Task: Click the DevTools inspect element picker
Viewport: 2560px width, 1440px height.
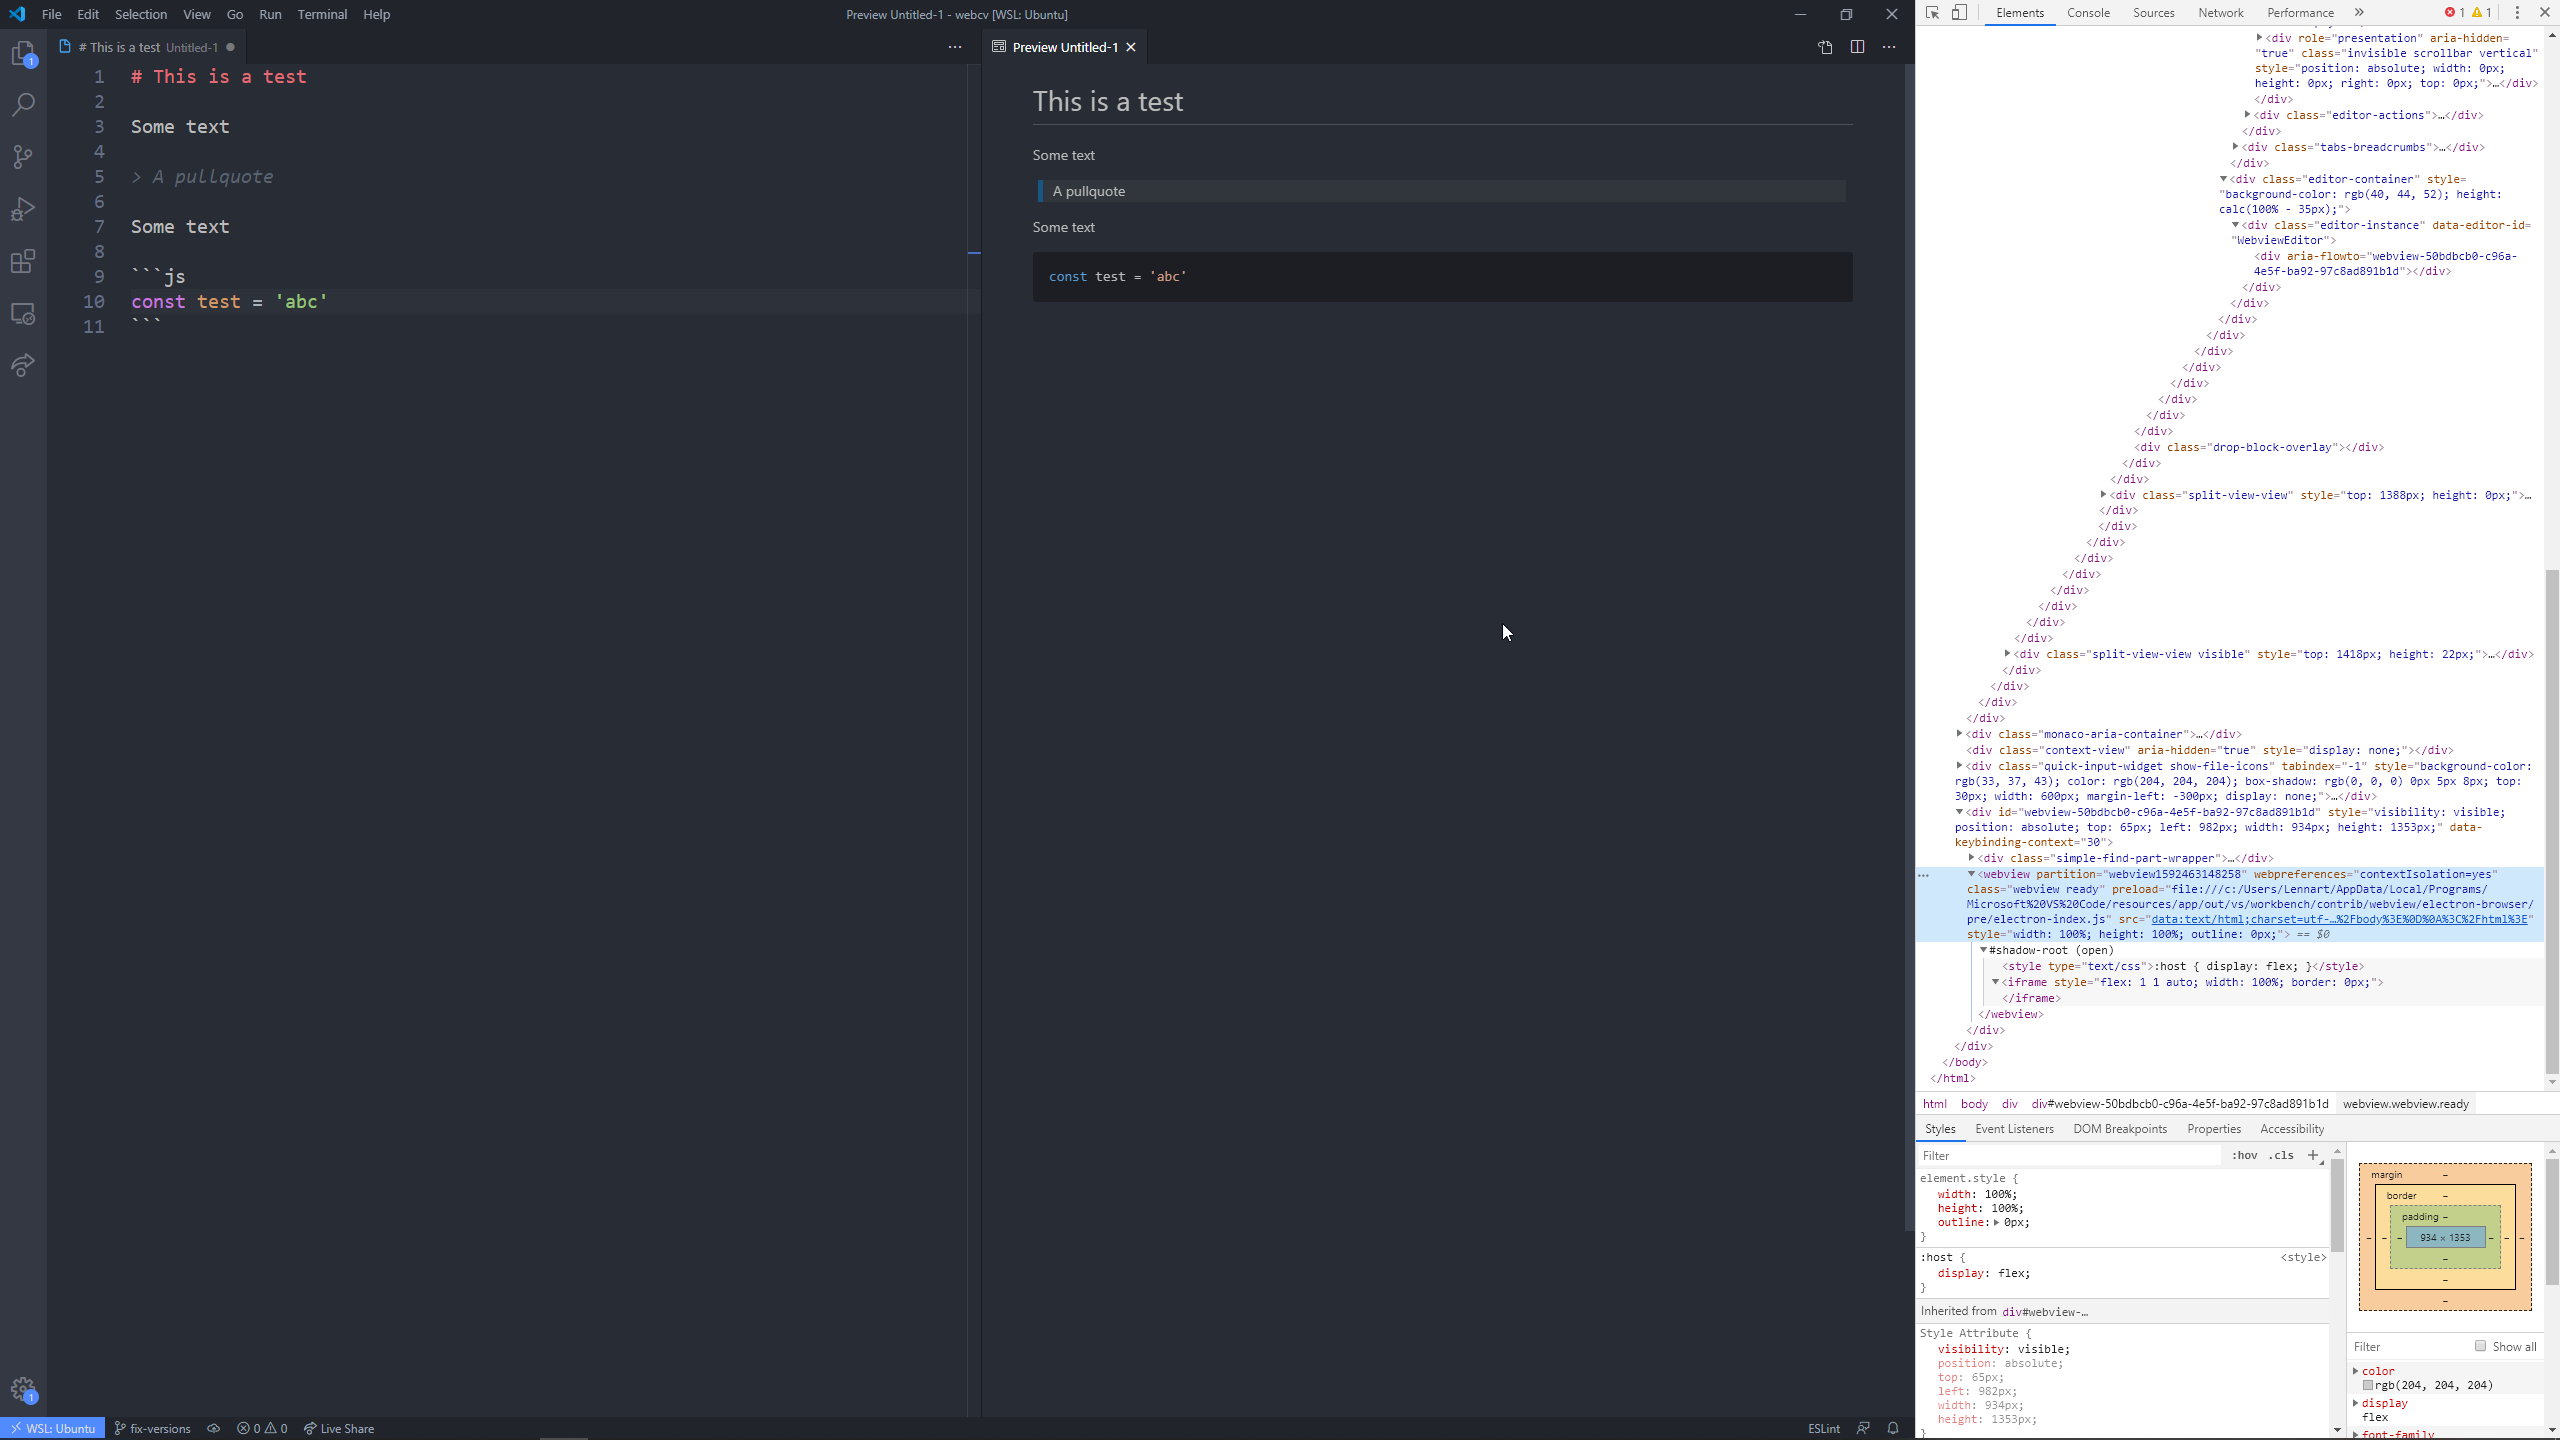Action: (1932, 13)
